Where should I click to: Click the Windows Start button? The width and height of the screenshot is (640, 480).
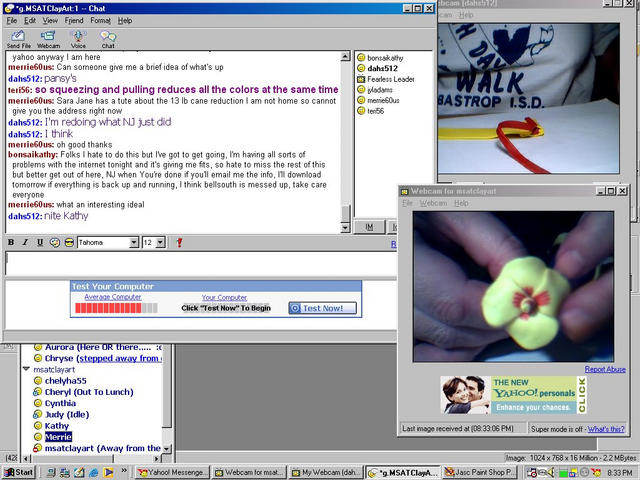19,472
